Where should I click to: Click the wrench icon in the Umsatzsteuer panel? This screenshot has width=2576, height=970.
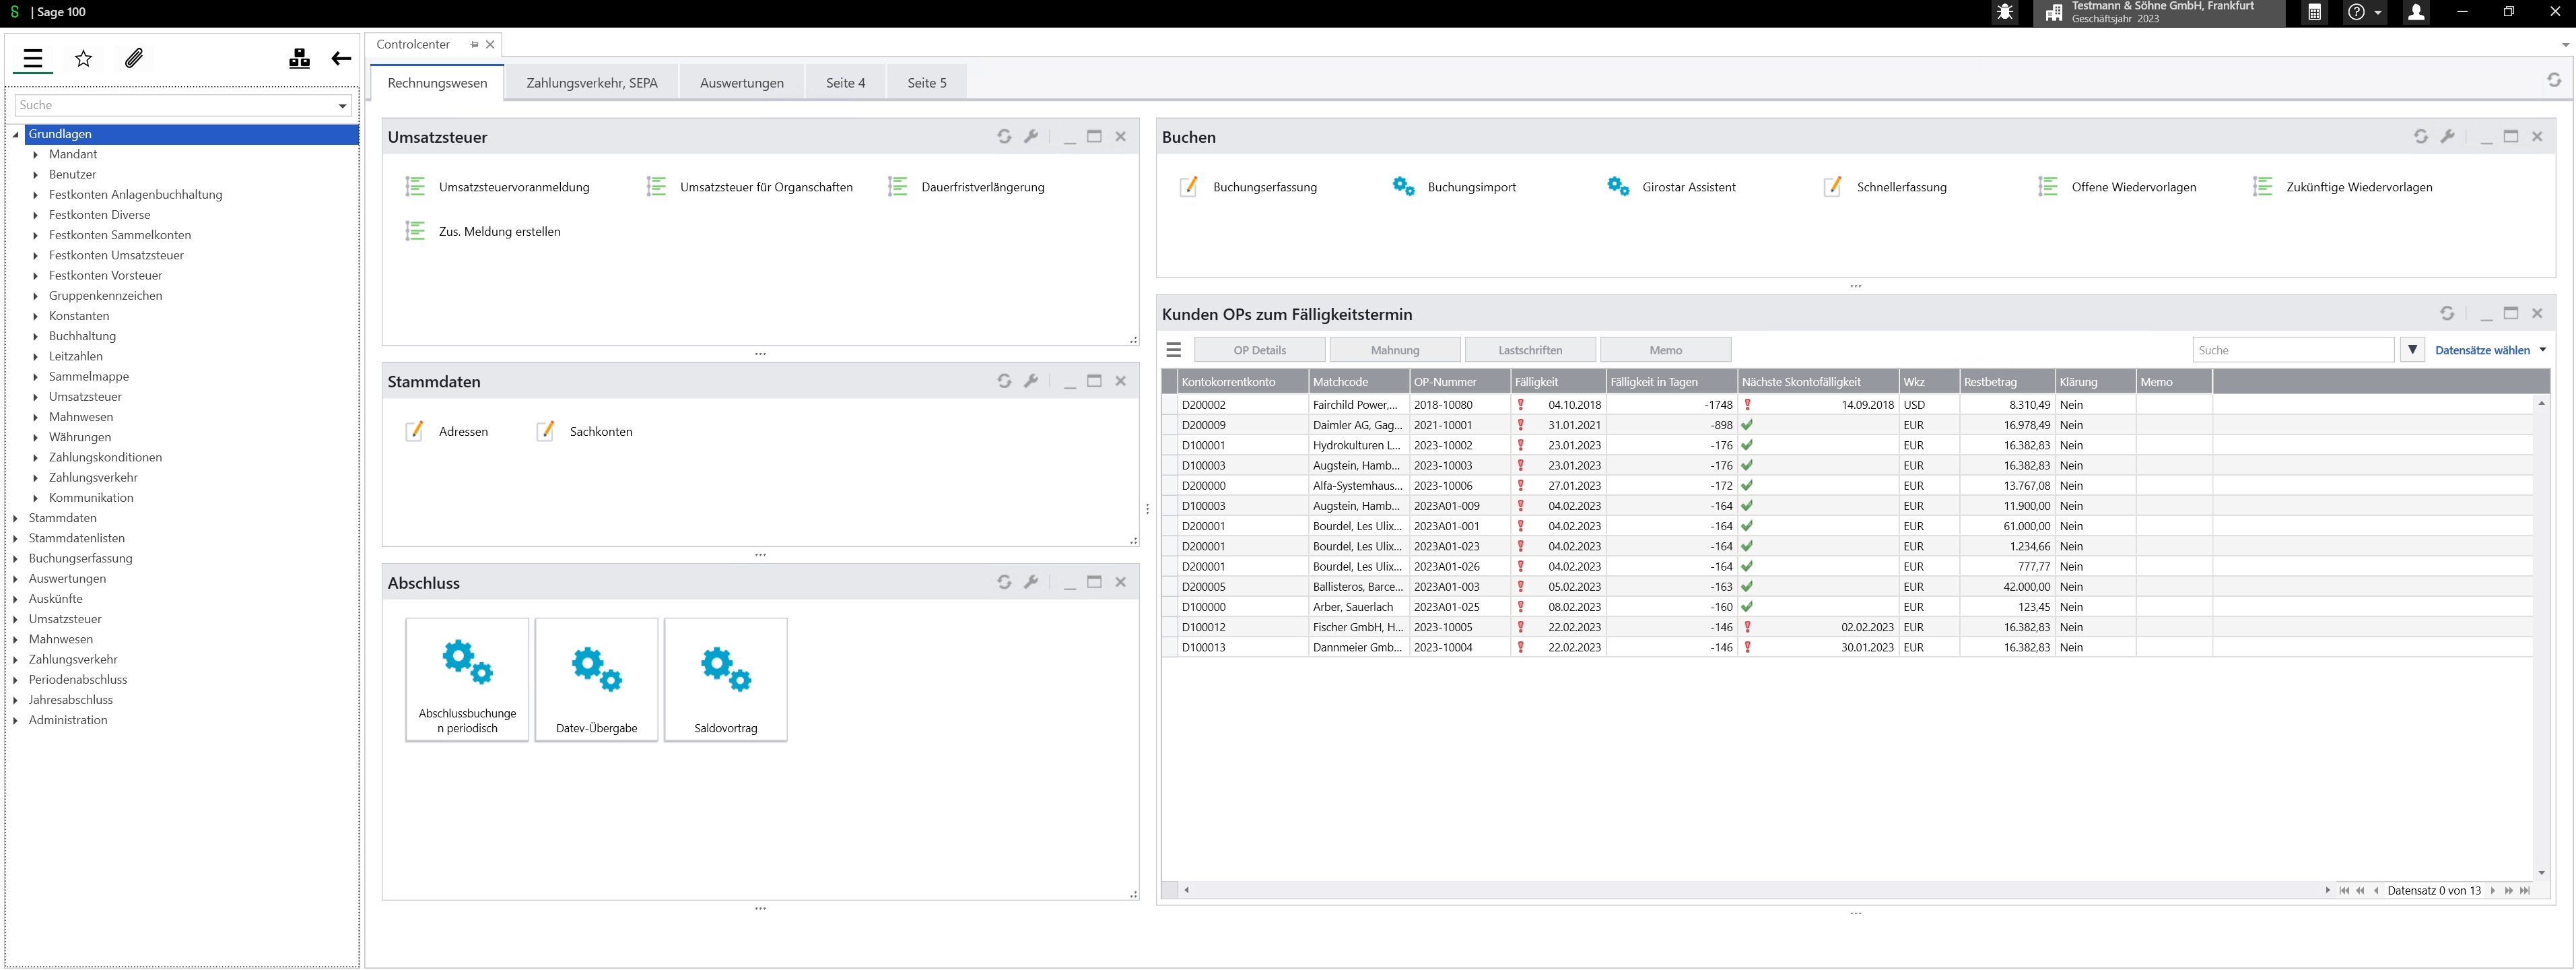1031,137
